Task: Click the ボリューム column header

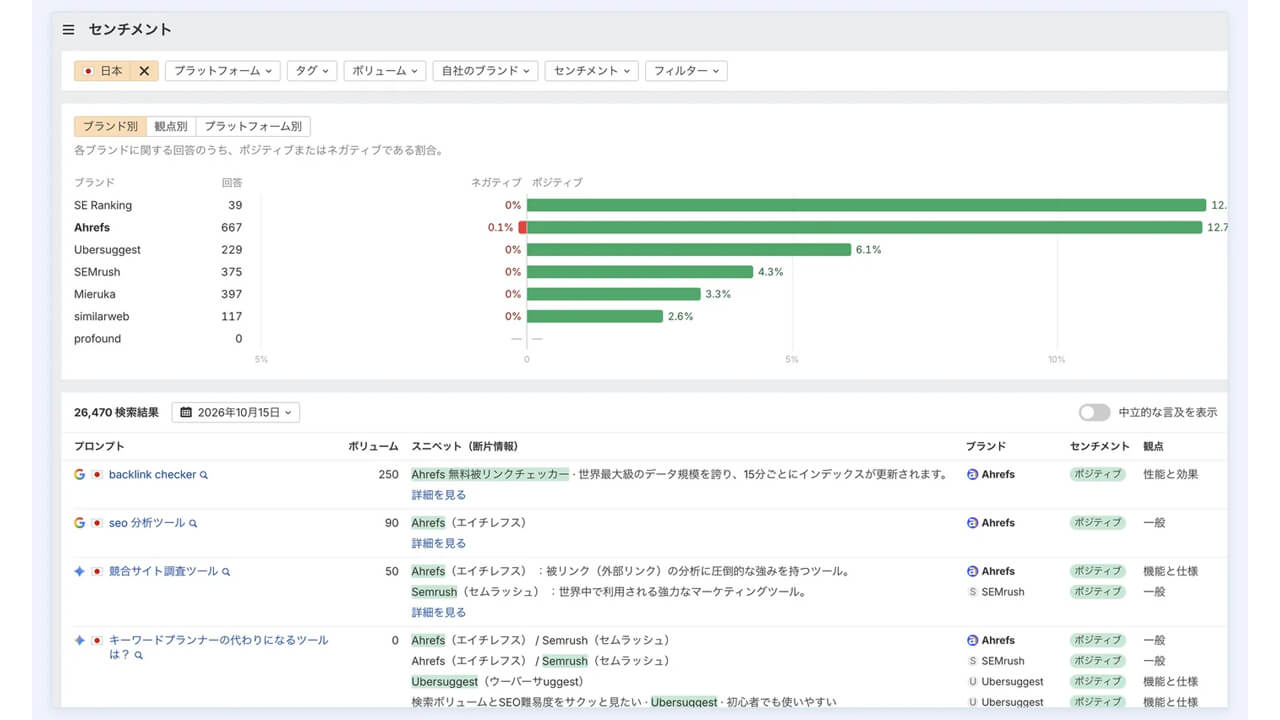Action: point(373,446)
